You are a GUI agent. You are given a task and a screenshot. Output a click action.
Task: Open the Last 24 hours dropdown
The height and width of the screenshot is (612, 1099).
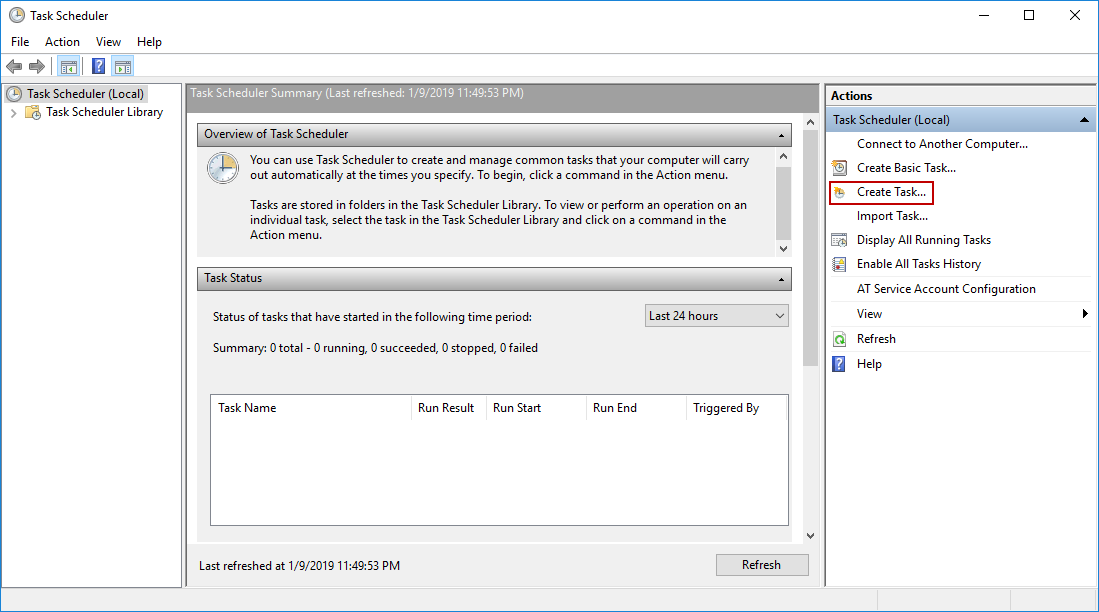click(716, 316)
